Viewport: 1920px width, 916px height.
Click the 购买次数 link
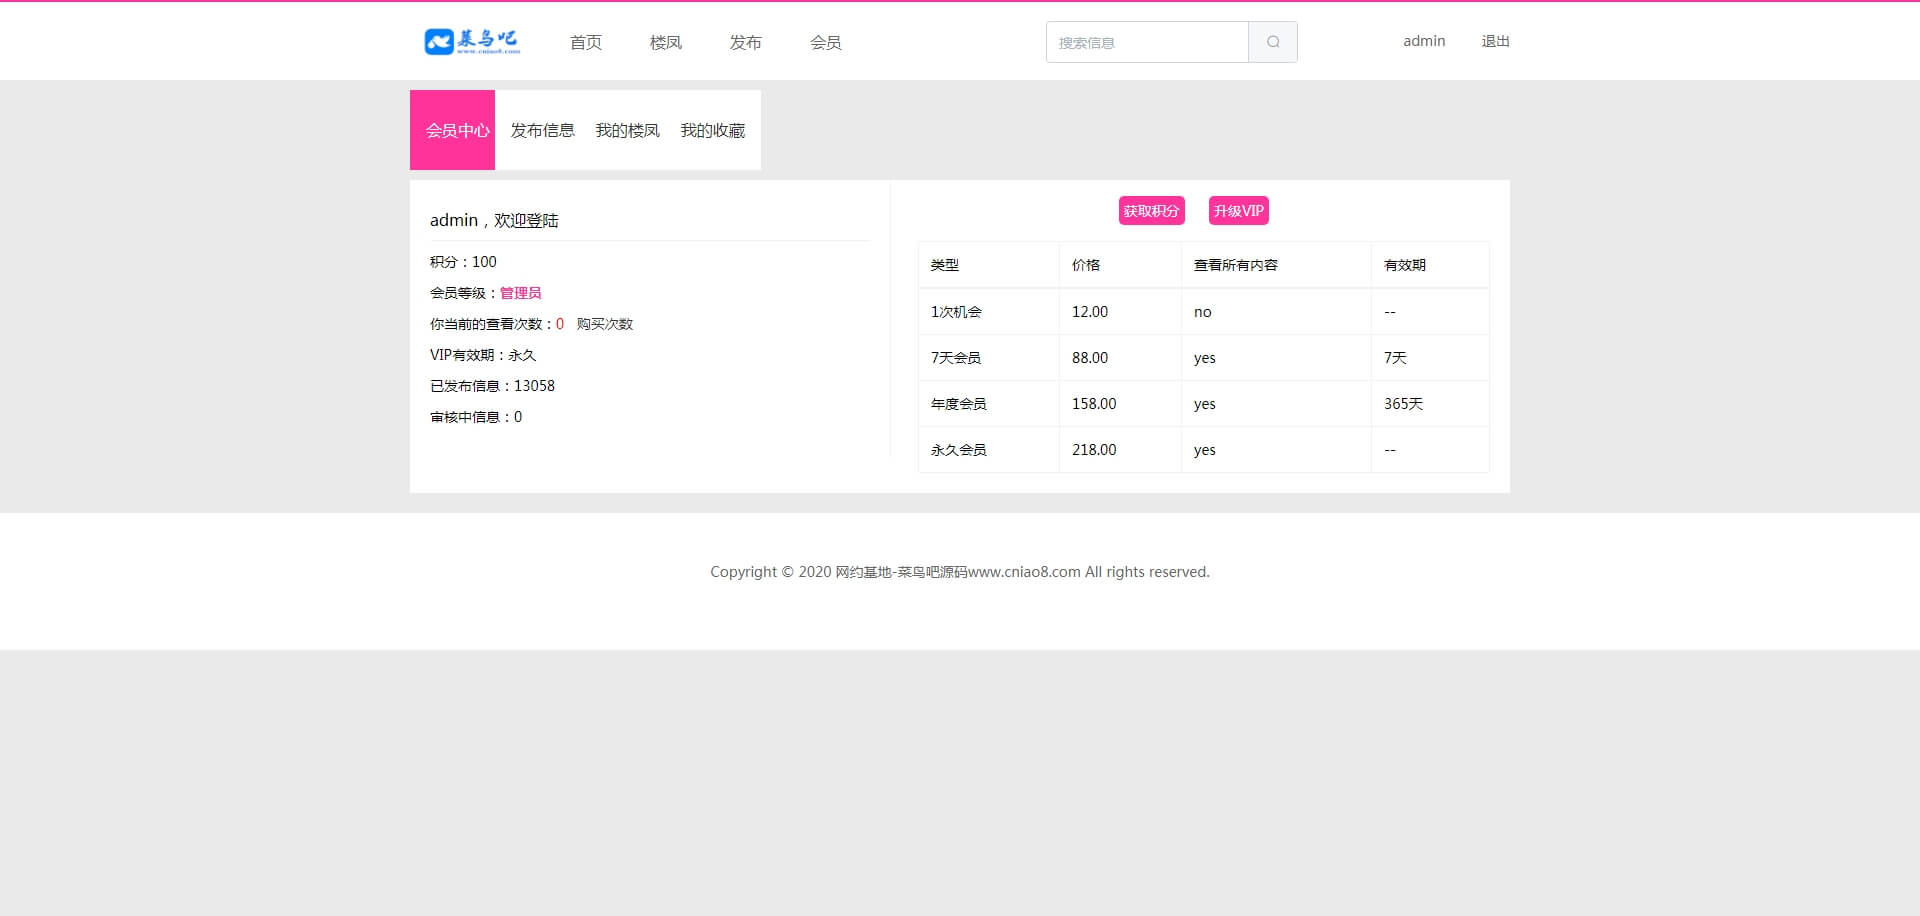[604, 324]
